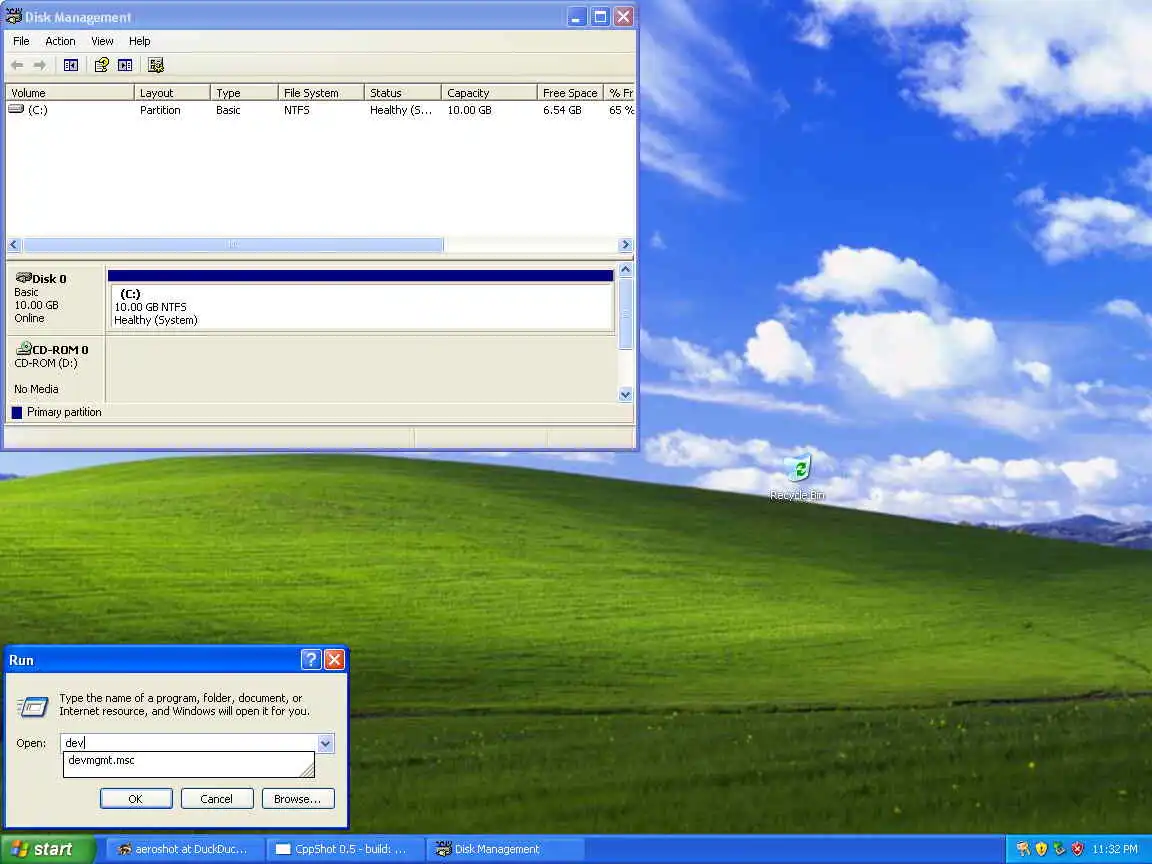Click the 6.54 GB free space cell
Image resolution: width=1152 pixels, height=864 pixels.
[562, 110]
